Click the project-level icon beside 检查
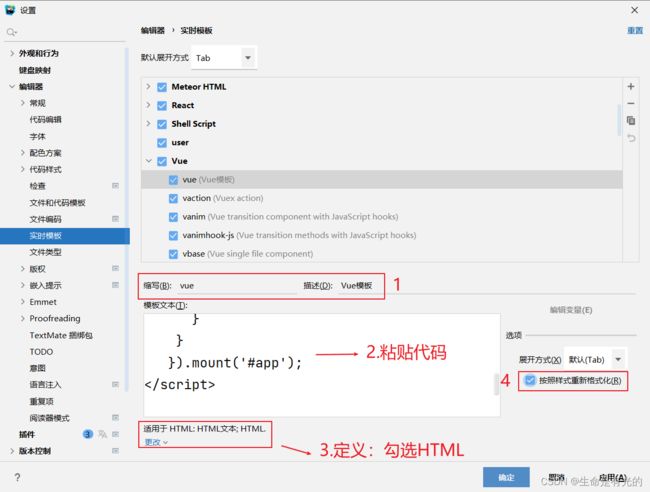The height and width of the screenshot is (492, 650). pos(115,186)
